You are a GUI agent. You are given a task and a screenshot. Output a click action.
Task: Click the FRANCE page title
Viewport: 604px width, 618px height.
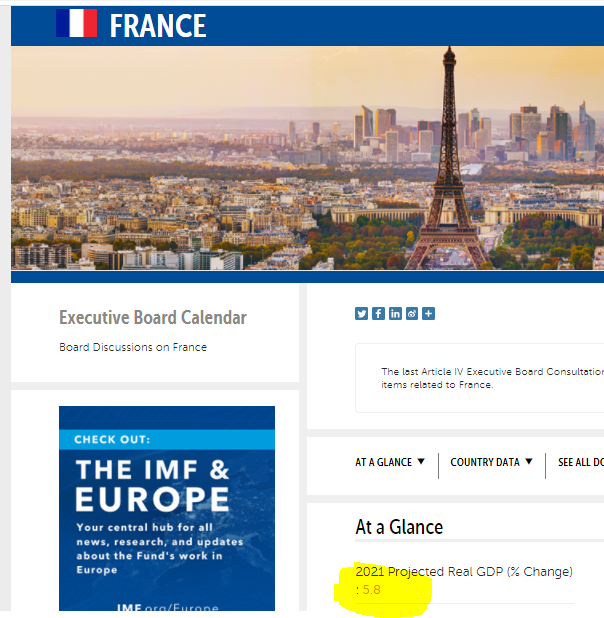pyautogui.click(x=158, y=26)
